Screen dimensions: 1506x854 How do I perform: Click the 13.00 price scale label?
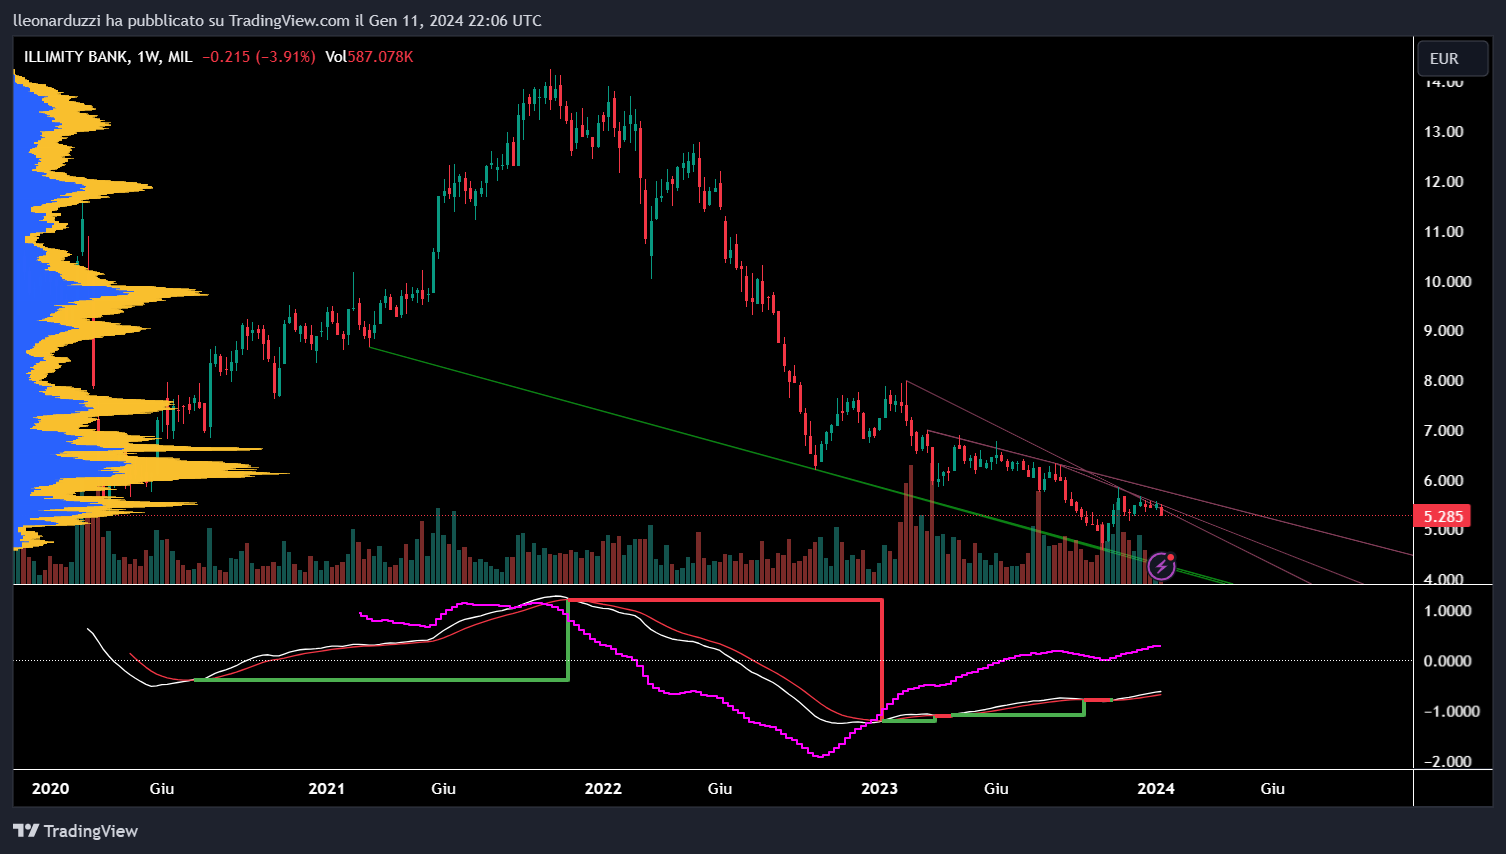(x=1444, y=132)
